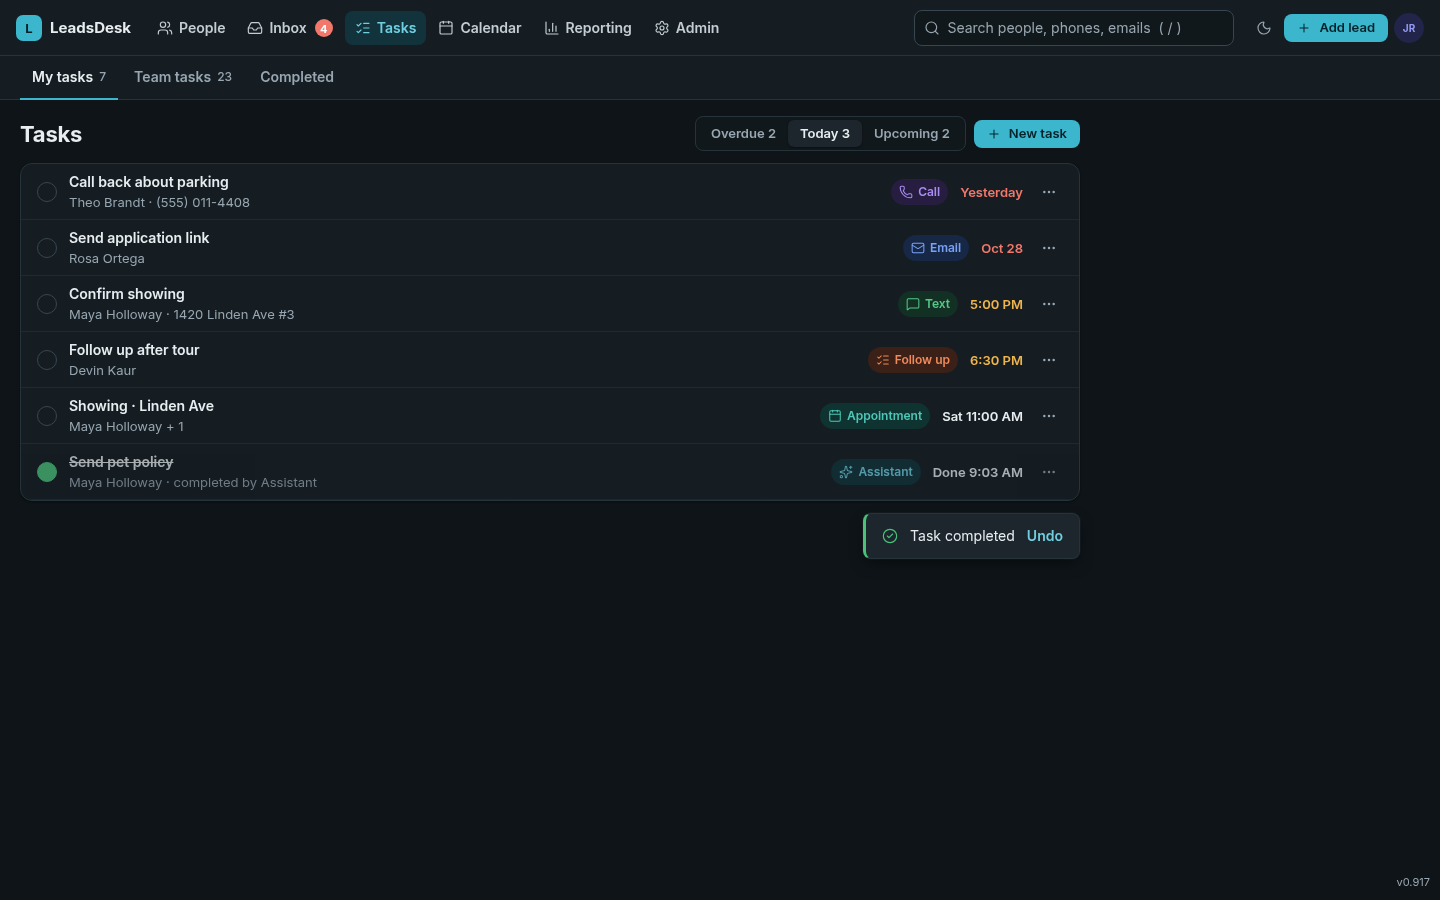Click the Sat 11:00 AM due time
This screenshot has width=1440, height=900.
coord(982,416)
